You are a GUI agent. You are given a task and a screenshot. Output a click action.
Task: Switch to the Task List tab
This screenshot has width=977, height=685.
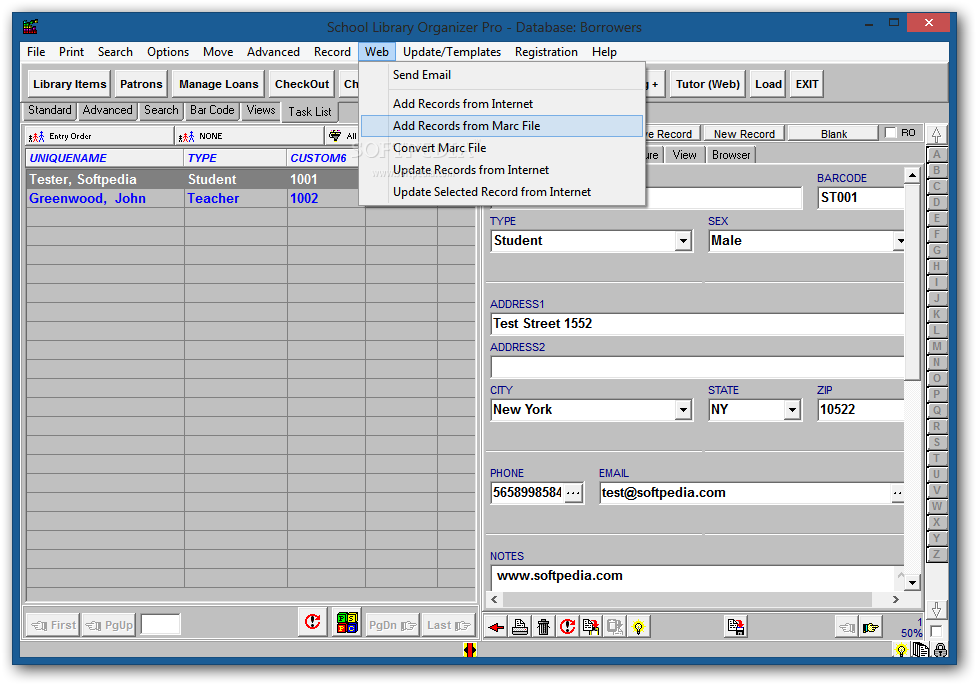coord(310,112)
